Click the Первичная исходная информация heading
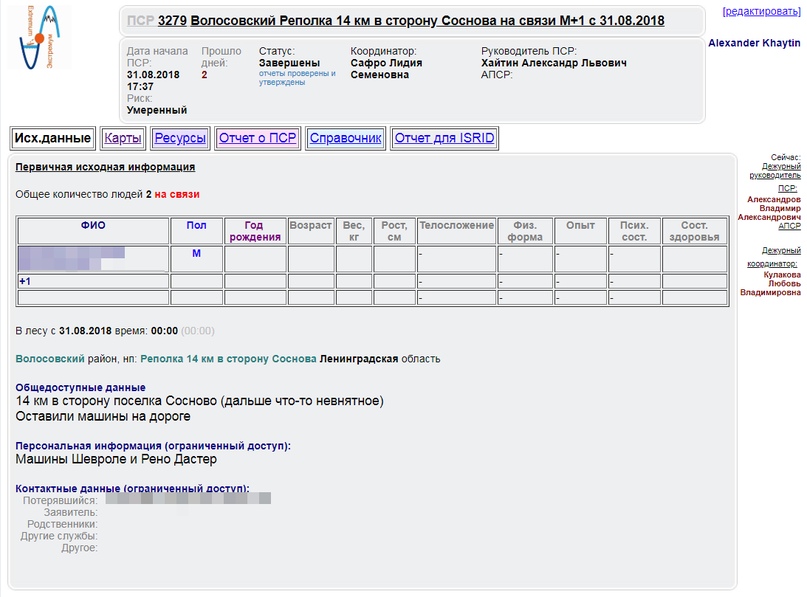 coord(105,167)
